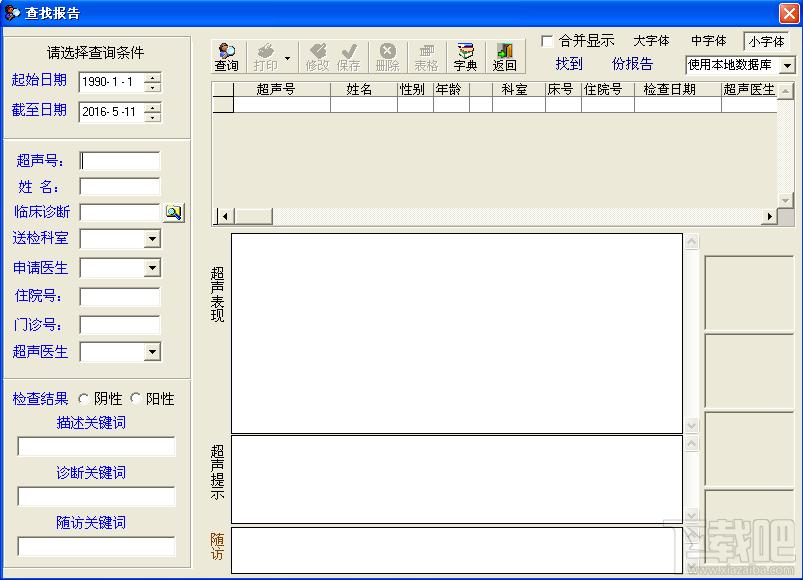
Task: Focus the 住院号 input field
Action: [x=120, y=296]
